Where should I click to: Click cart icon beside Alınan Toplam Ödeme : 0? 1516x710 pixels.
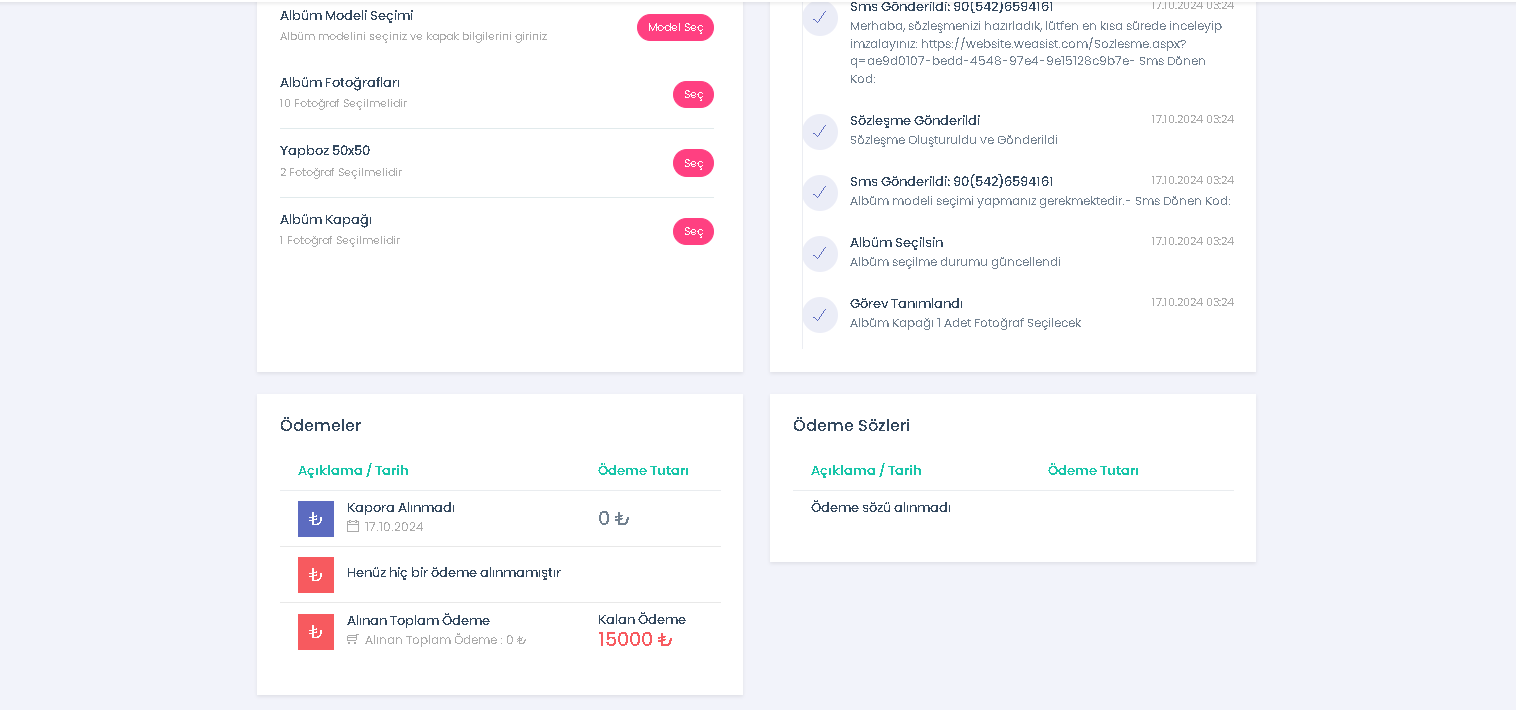[353, 639]
